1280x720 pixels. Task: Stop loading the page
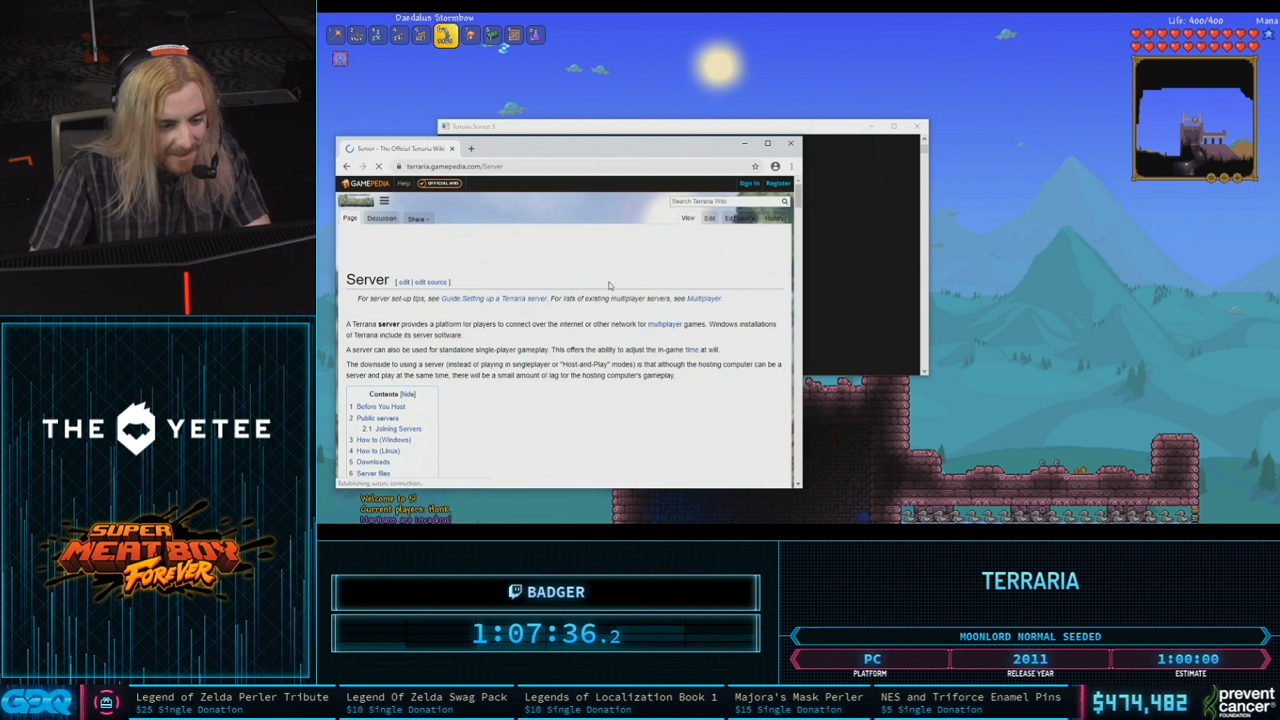[x=378, y=166]
